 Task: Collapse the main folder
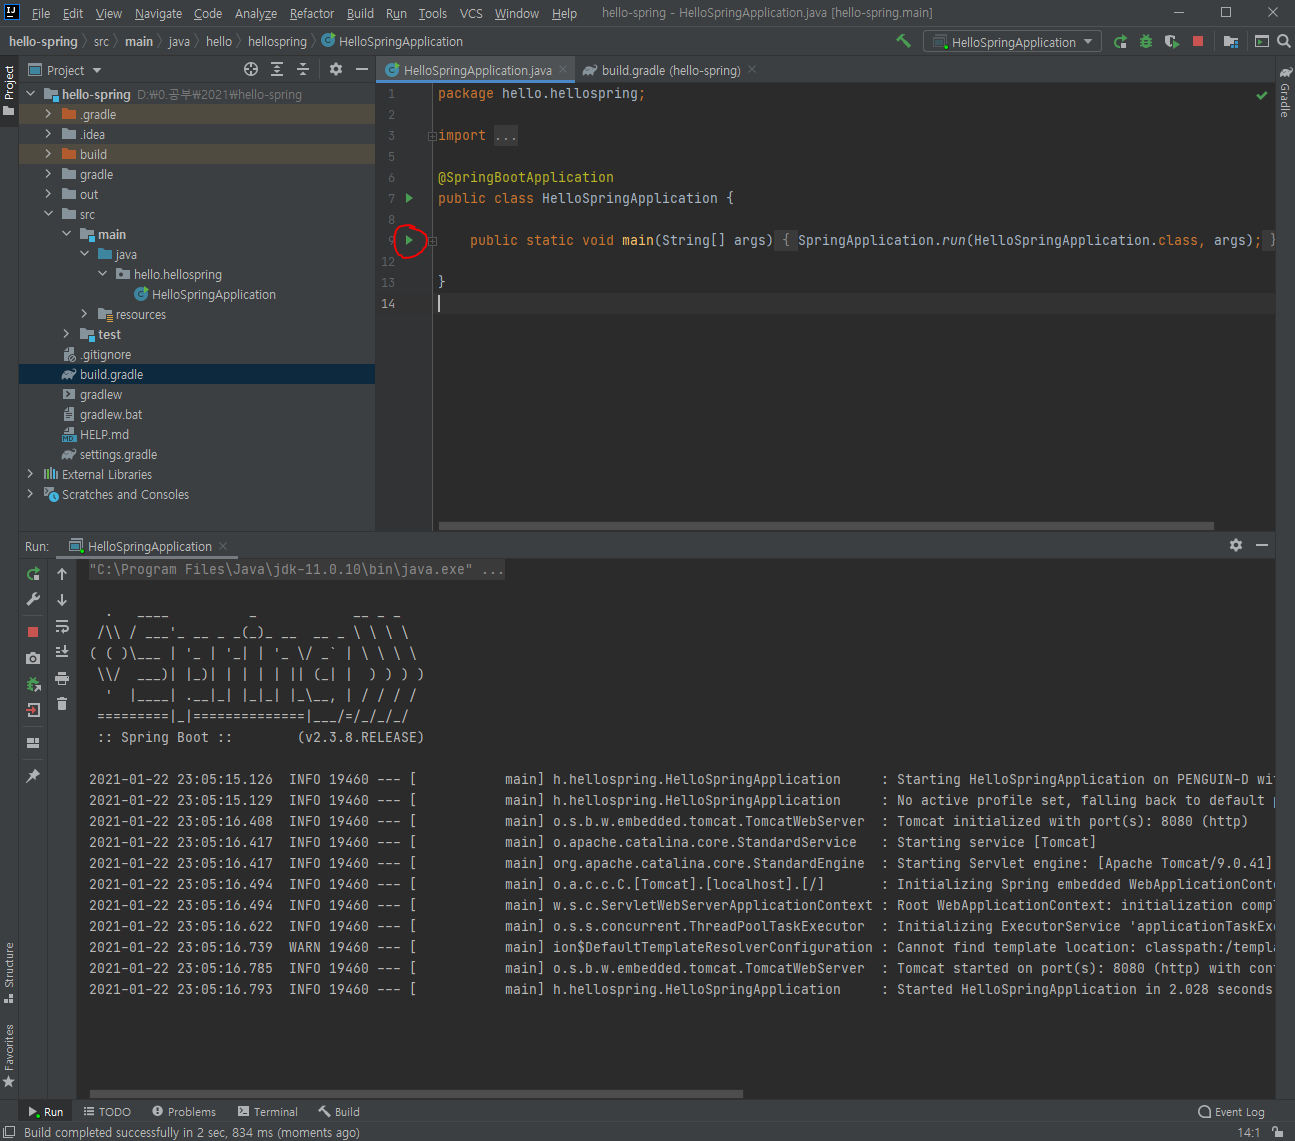[66, 234]
